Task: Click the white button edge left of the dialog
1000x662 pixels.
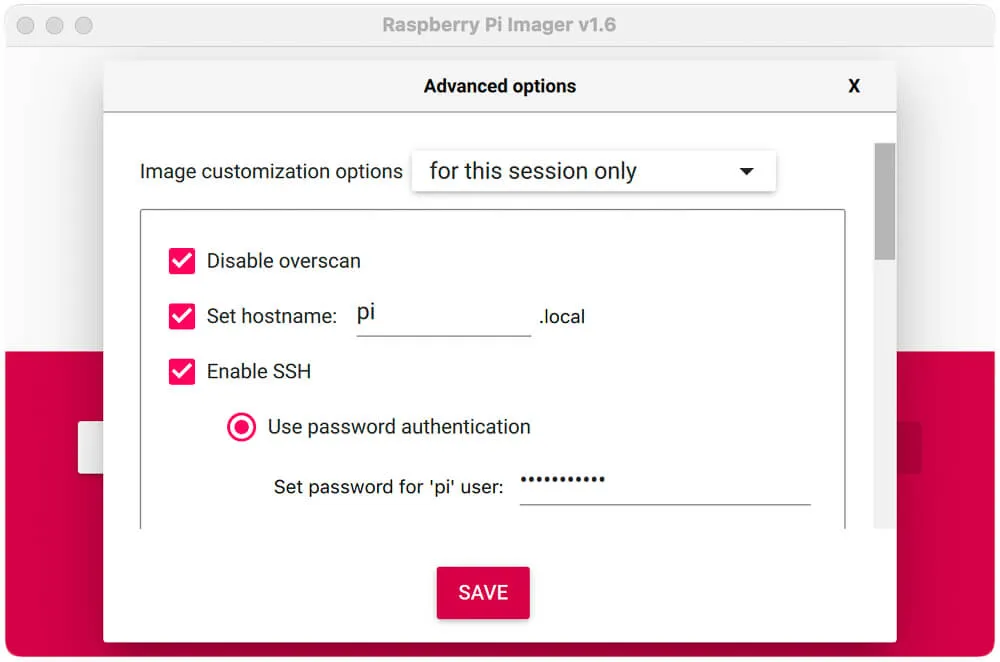Action: (91, 447)
